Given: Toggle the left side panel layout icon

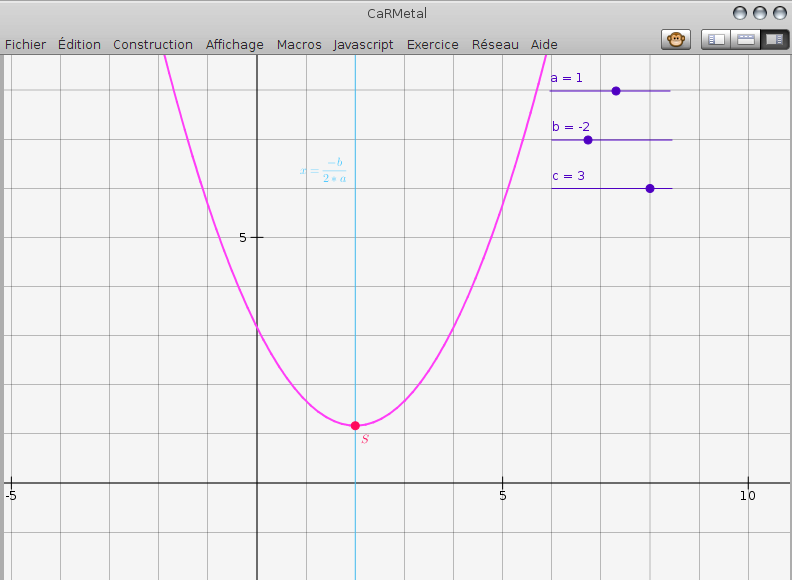Looking at the screenshot, I should (x=716, y=39).
